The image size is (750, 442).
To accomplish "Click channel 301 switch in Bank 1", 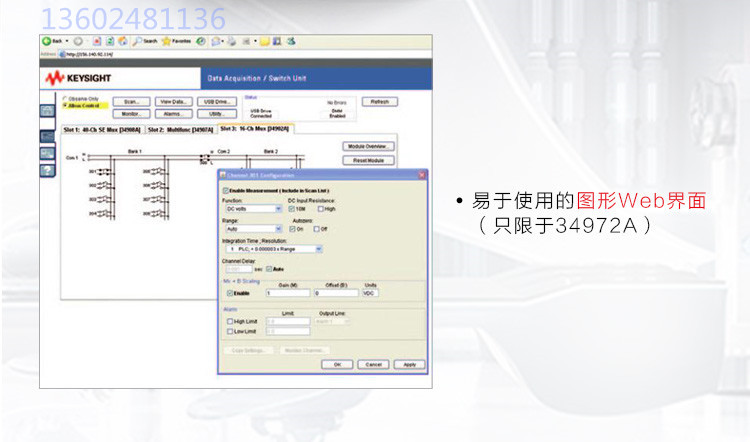I will pyautogui.click(x=105, y=171).
